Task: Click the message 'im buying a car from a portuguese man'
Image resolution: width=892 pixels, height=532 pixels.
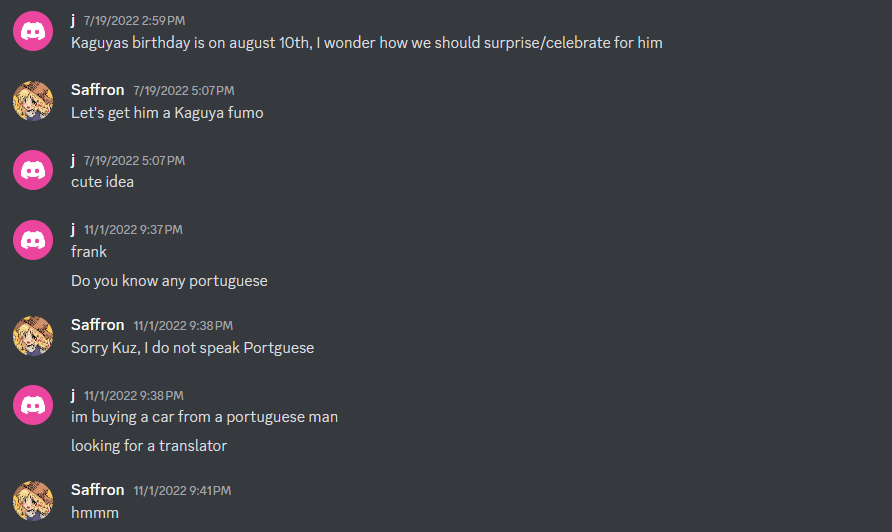Action: 204,417
